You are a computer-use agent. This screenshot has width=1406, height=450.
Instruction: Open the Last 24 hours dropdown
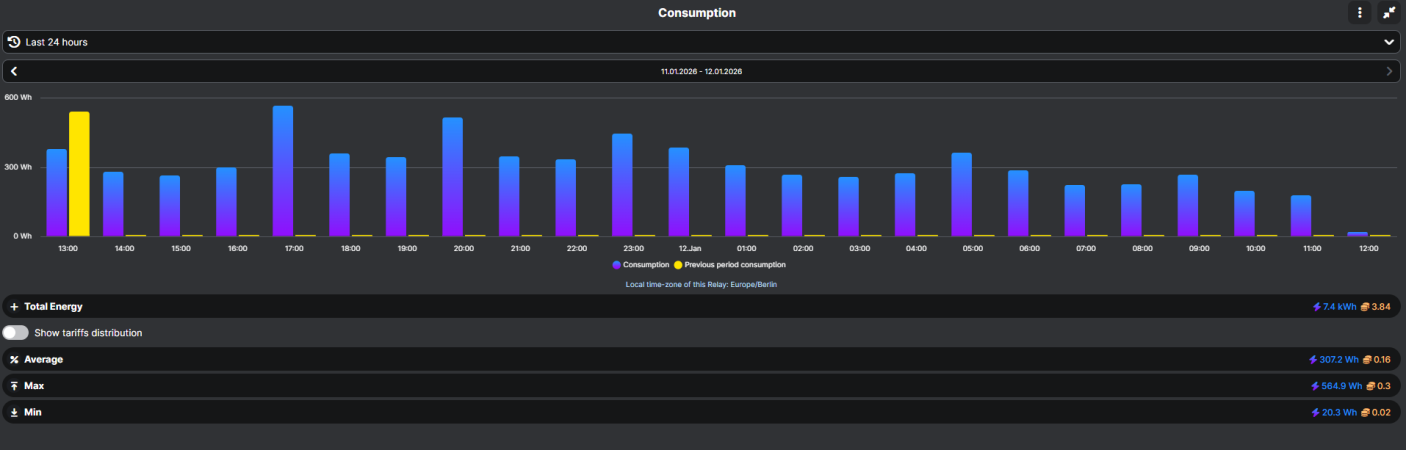pyautogui.click(x=700, y=42)
